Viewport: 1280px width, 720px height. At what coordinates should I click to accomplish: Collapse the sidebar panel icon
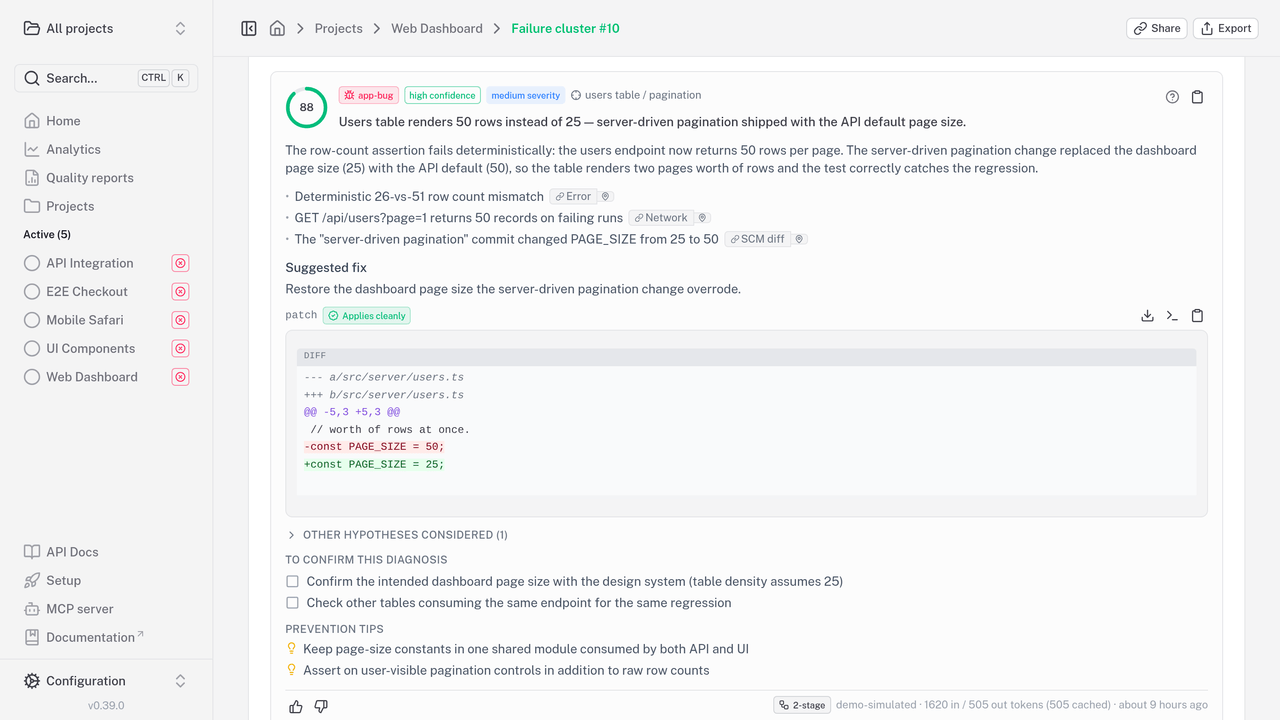[x=249, y=28]
